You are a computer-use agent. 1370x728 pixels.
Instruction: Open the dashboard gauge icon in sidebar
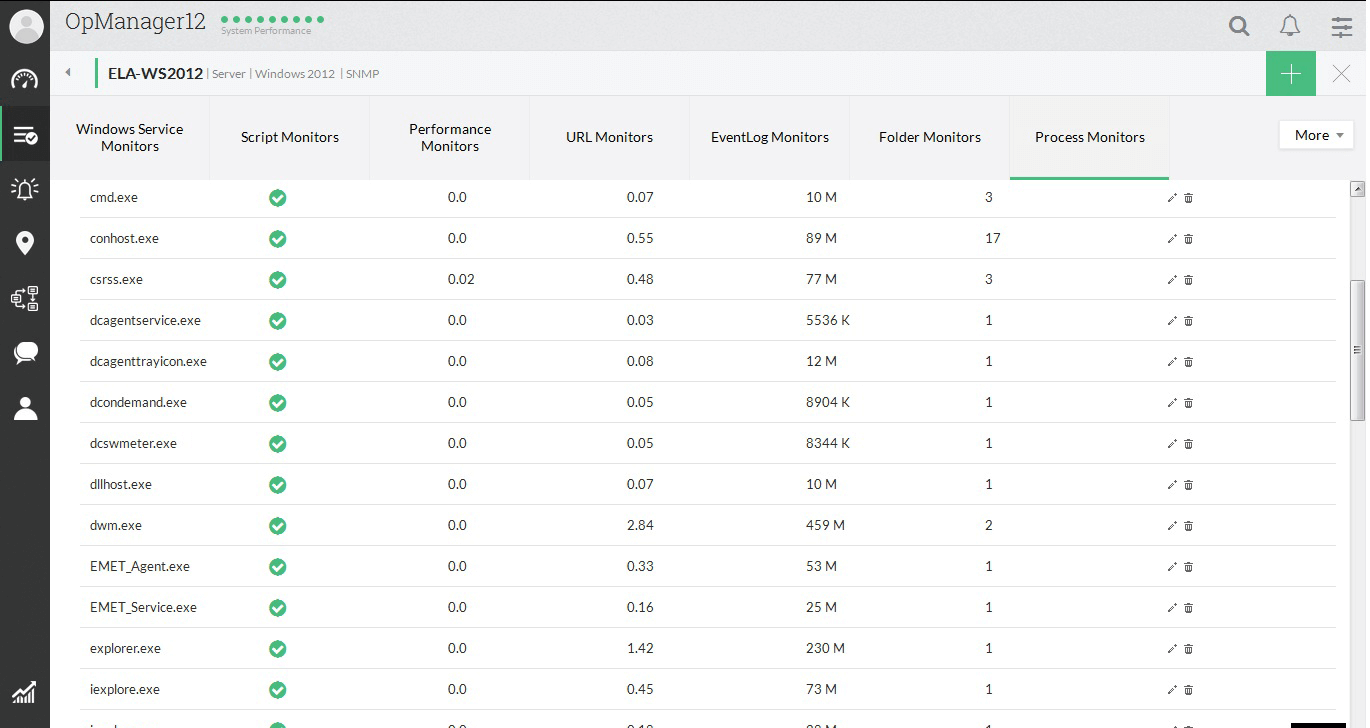click(25, 80)
